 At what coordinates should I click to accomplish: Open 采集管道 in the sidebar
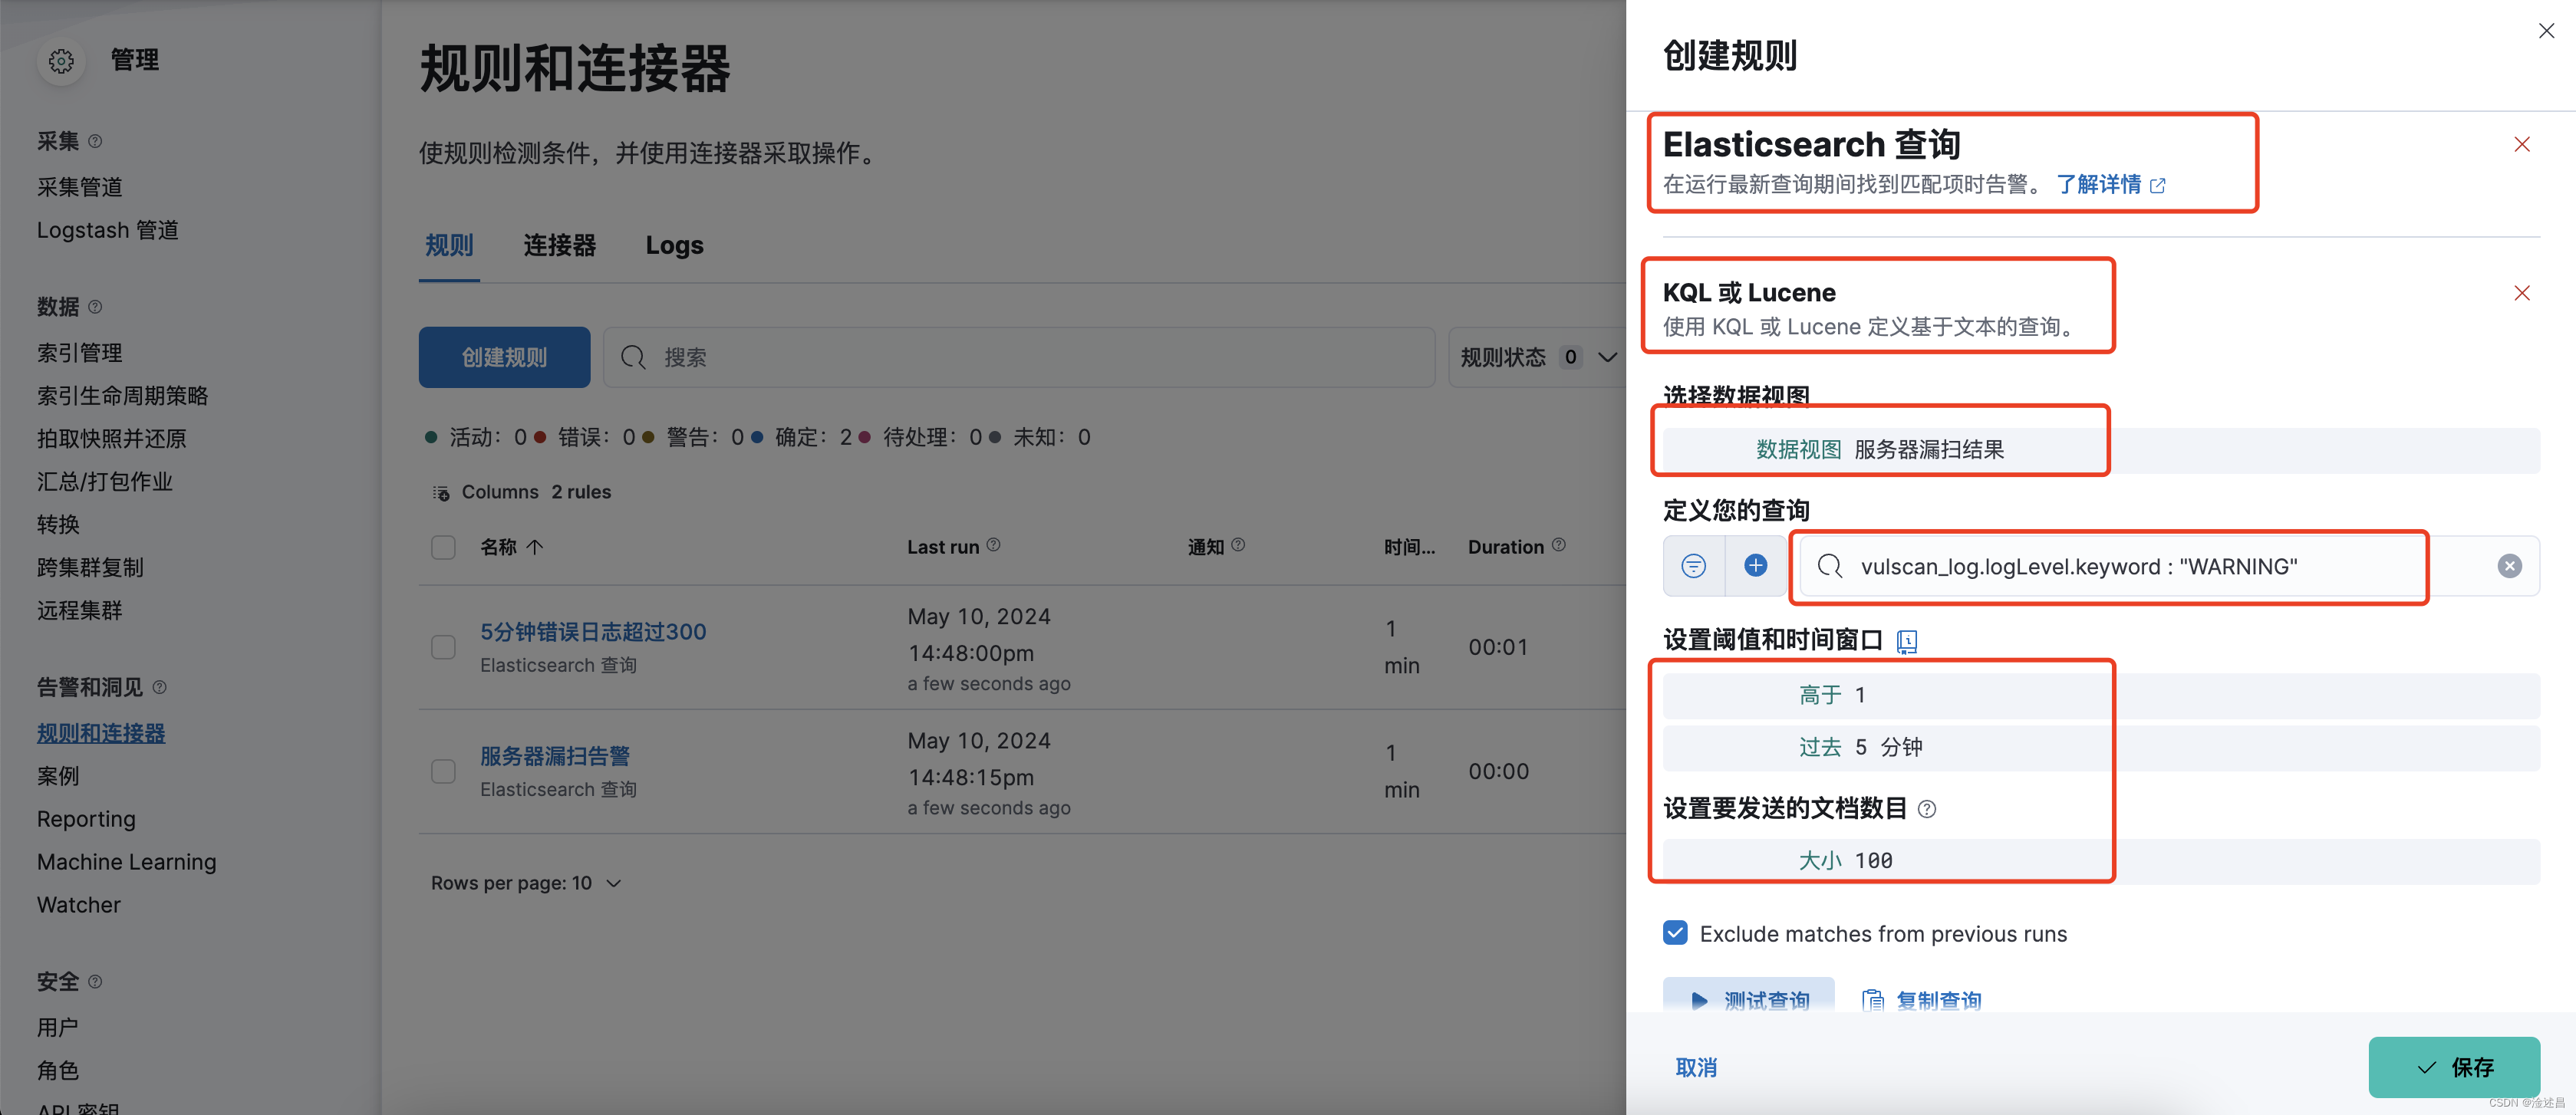point(80,187)
